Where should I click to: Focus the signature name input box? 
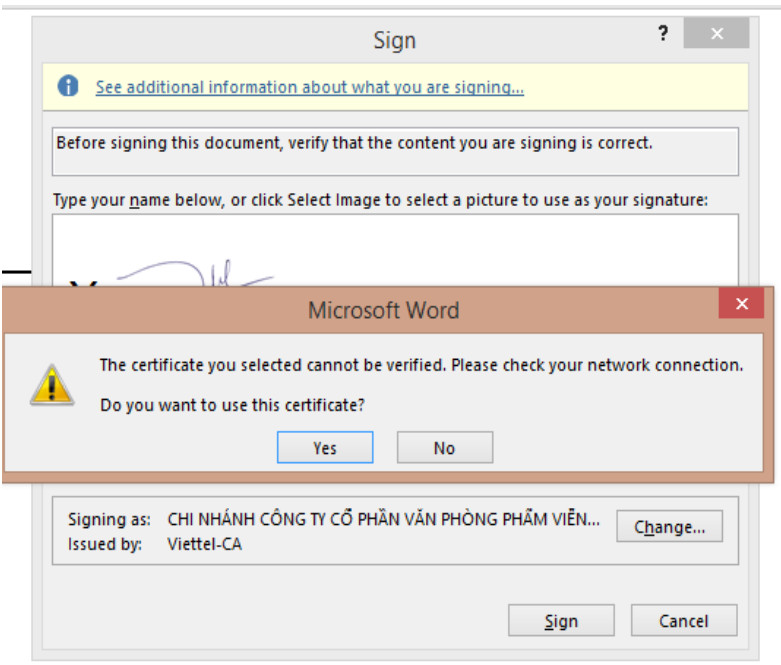(x=395, y=250)
